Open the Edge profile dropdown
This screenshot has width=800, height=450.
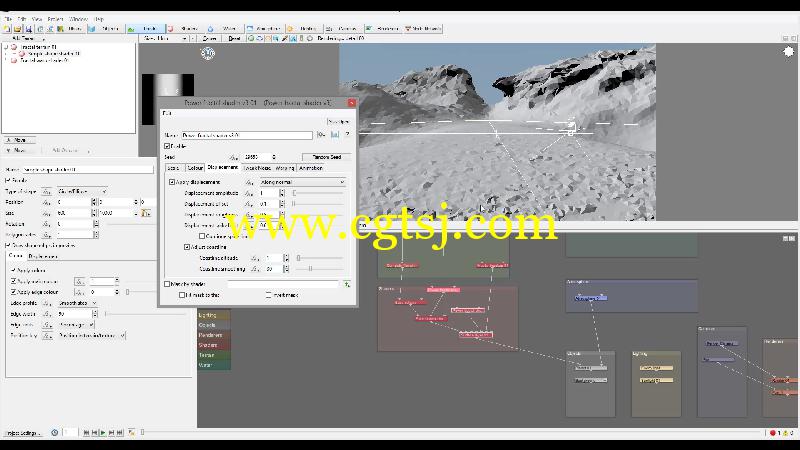pos(77,303)
